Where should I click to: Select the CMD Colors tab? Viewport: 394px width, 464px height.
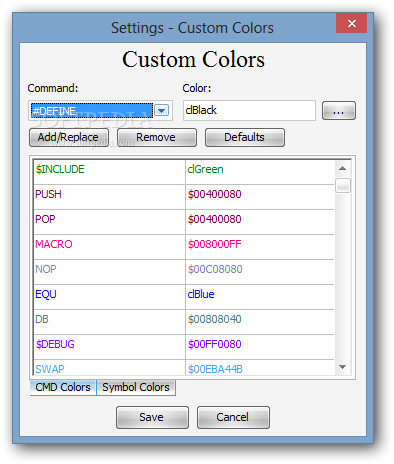point(63,387)
